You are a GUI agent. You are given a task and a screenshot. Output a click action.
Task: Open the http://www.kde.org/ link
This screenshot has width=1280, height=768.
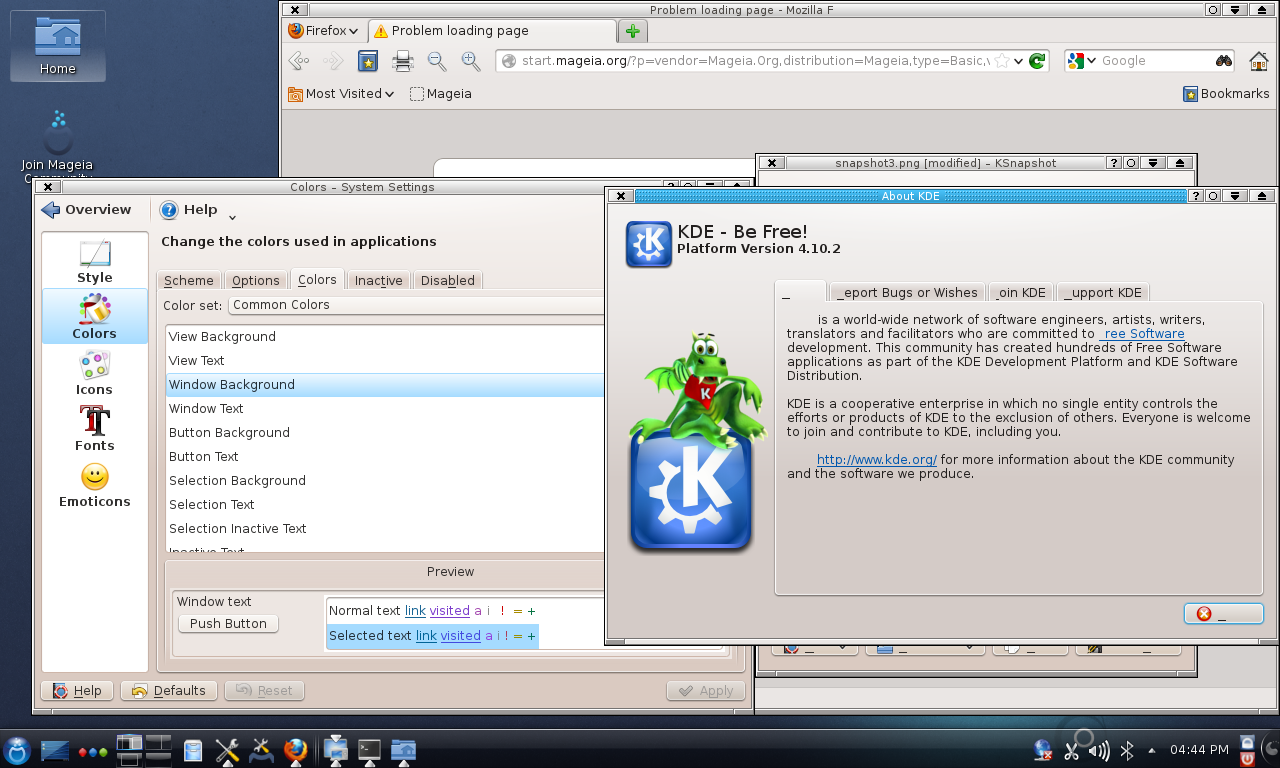coord(877,460)
